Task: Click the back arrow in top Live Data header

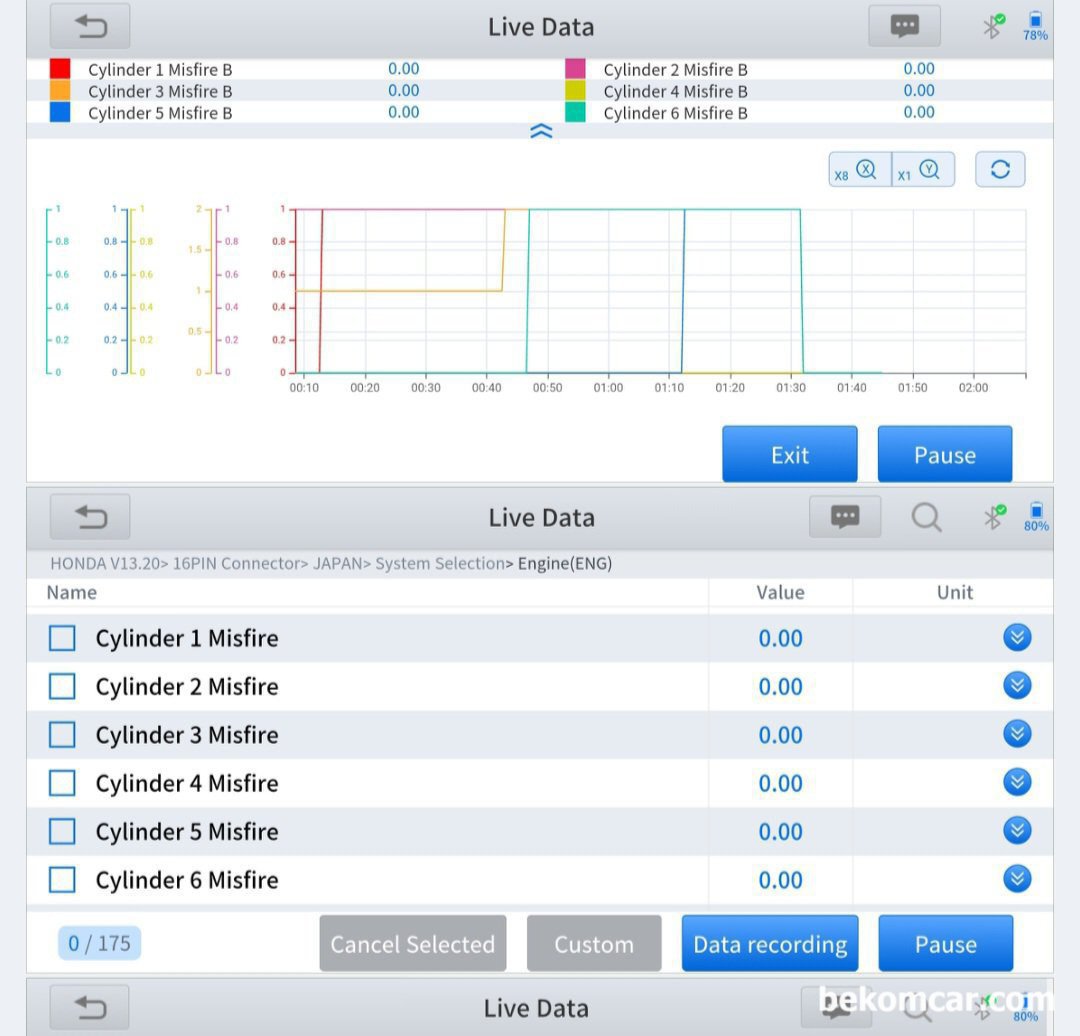Action: pyautogui.click(x=90, y=27)
